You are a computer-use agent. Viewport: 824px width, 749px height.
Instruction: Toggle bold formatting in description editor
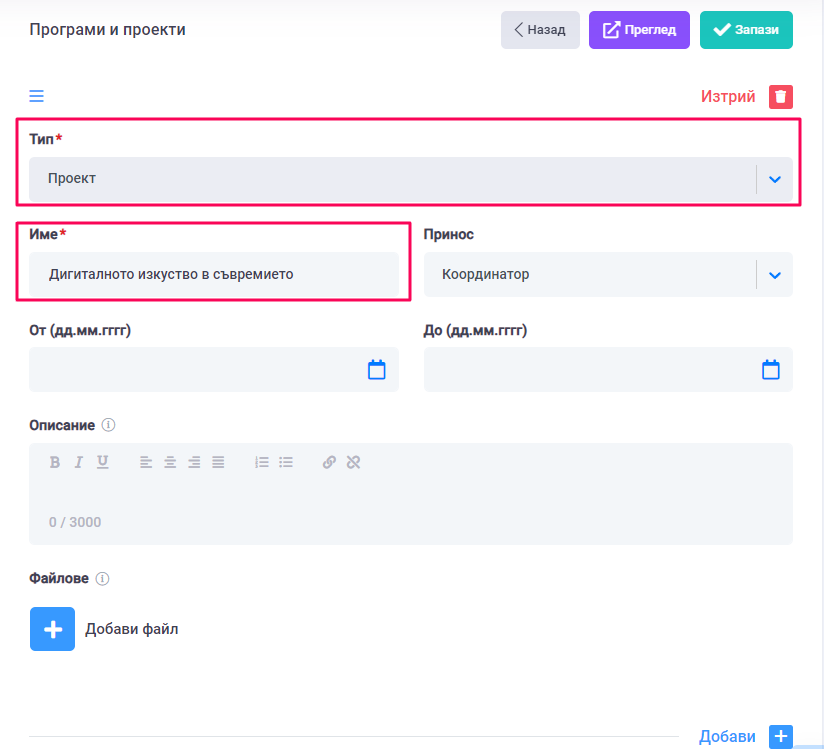55,462
